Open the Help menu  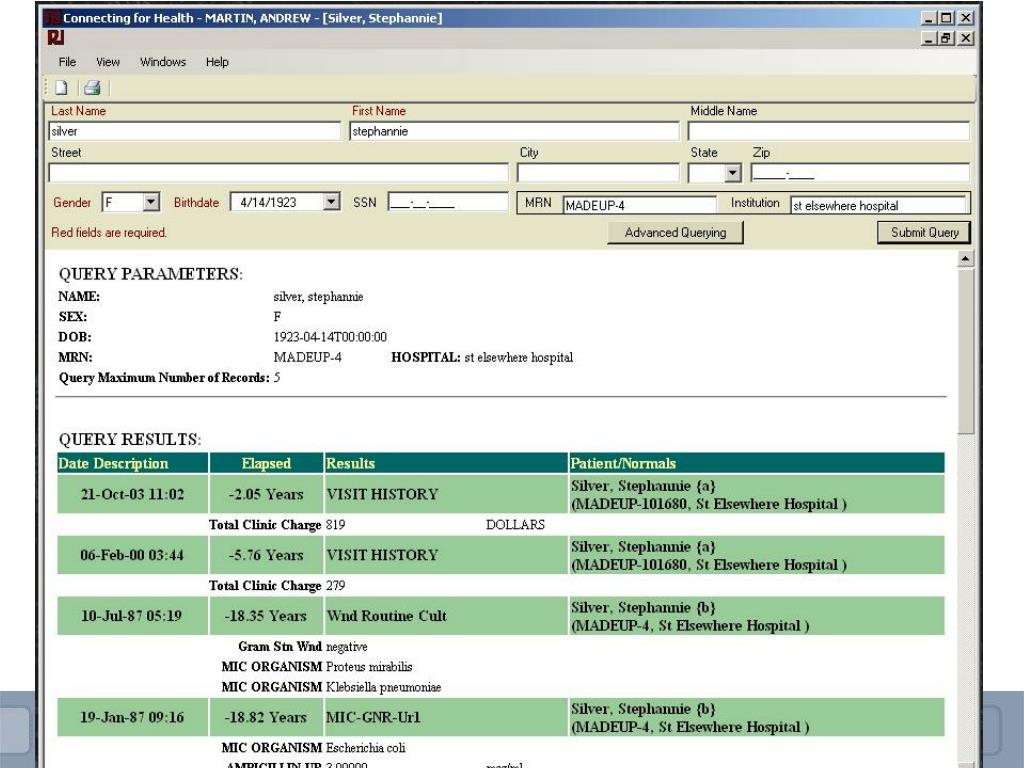(217, 62)
